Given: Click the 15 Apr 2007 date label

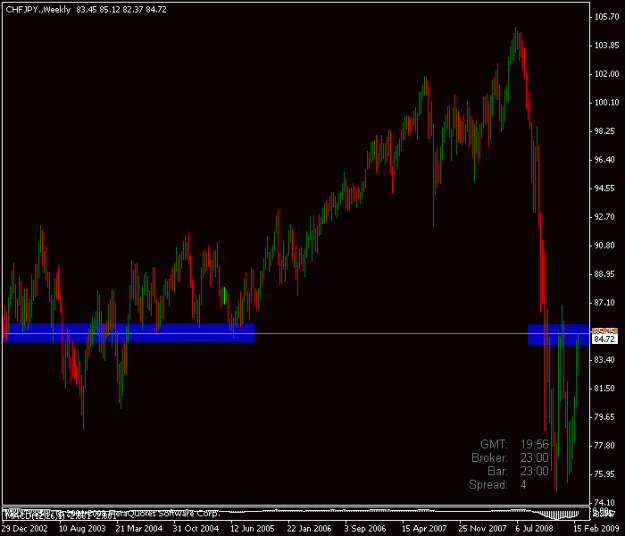Looking at the screenshot, I should point(424,529).
